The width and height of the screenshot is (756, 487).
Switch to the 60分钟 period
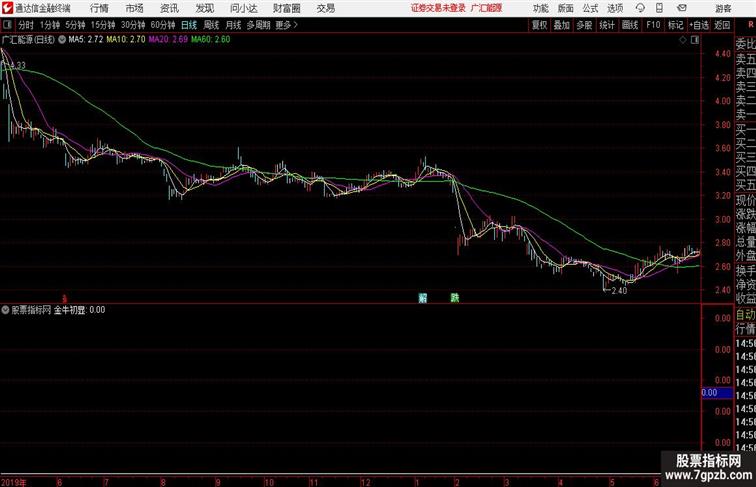(163, 25)
